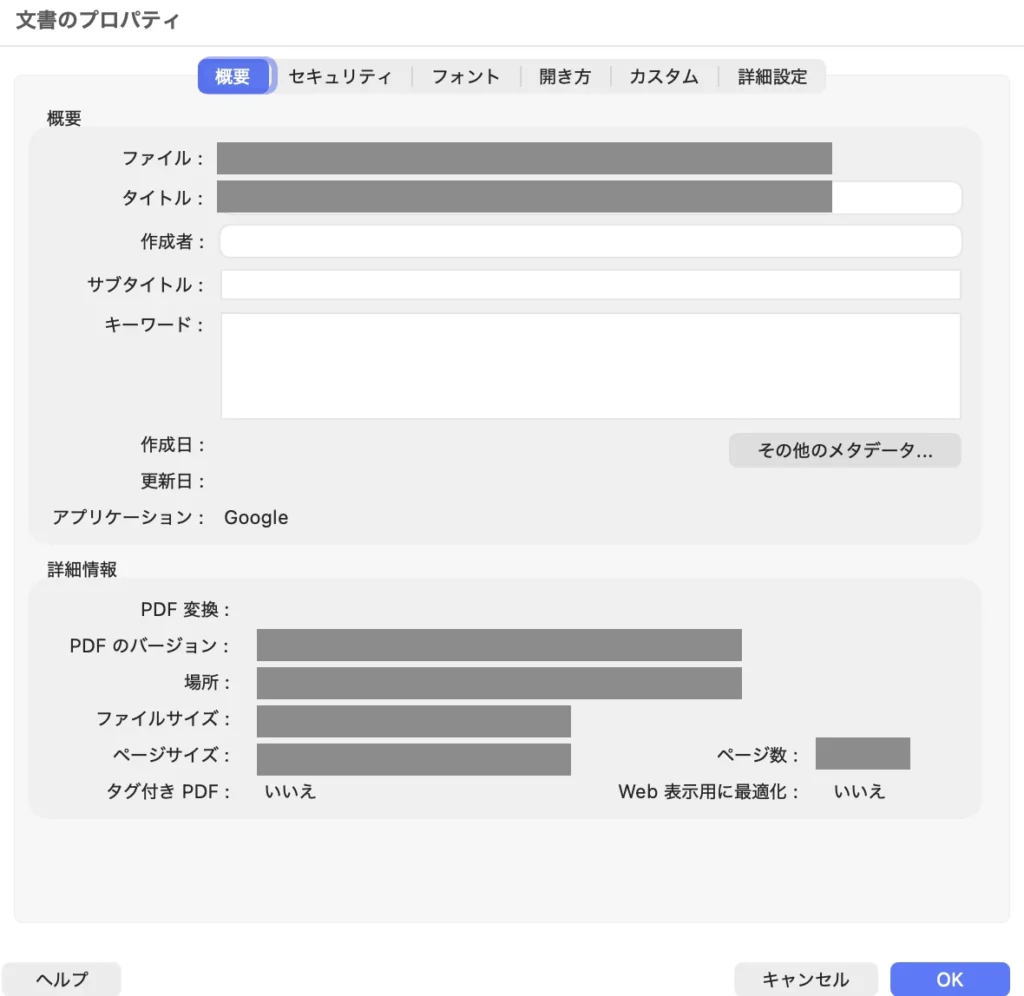The image size is (1024, 996).
Task: Click the キーワード text area
Action: 590,366
